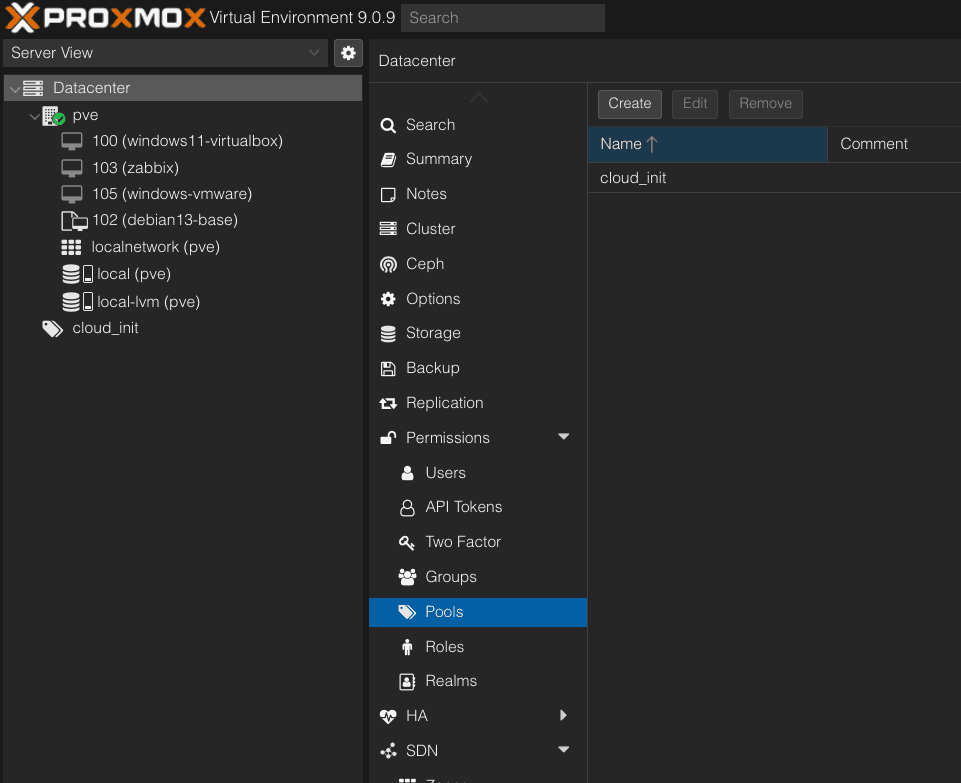Click the retweet icon next to Replication
This screenshot has height=783, width=961.
[388, 403]
